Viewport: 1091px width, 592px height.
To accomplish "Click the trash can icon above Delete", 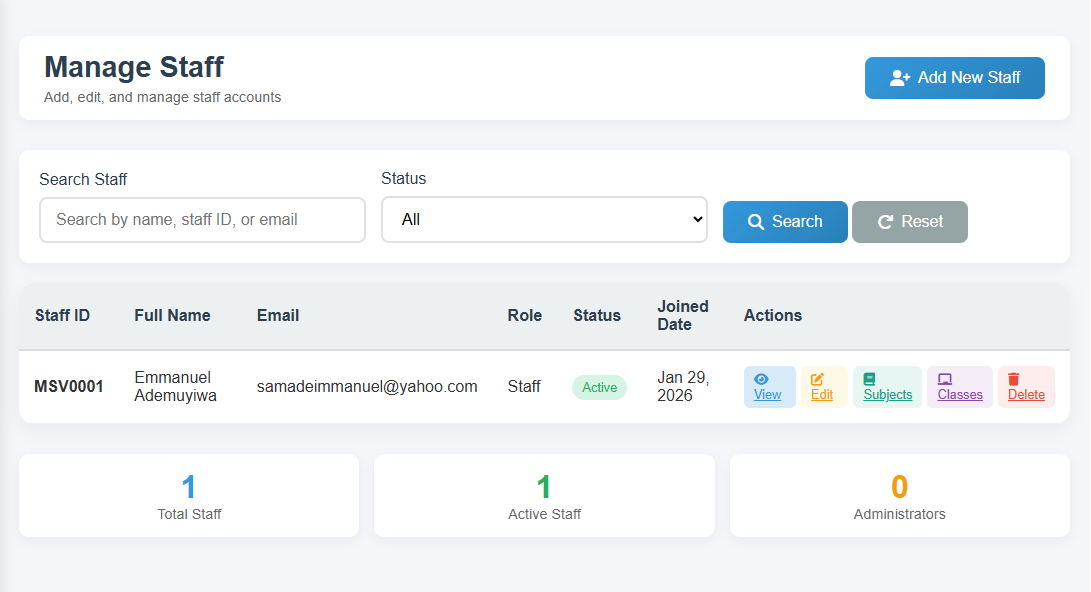I will point(1013,379).
